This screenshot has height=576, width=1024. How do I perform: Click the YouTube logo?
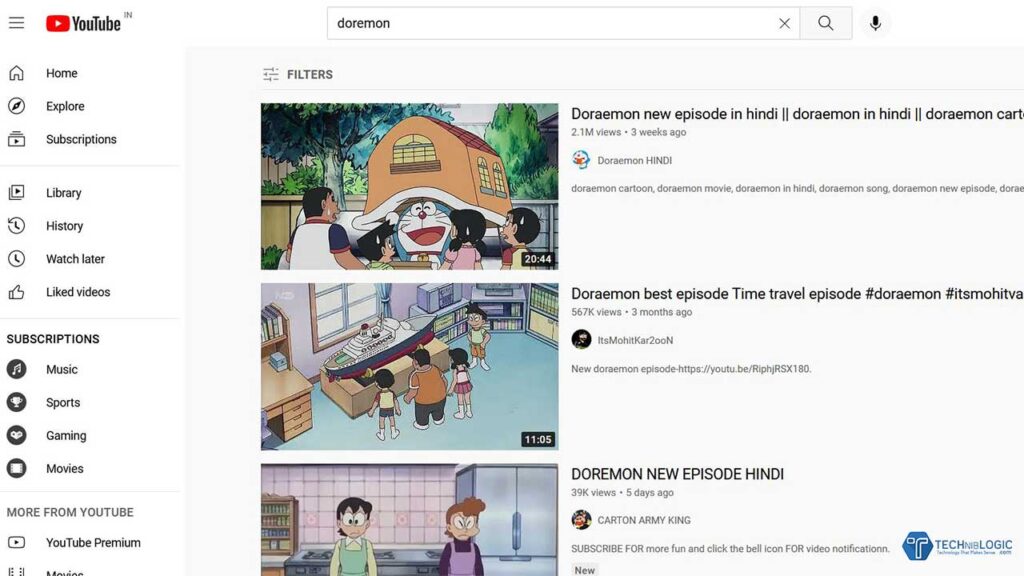click(84, 24)
